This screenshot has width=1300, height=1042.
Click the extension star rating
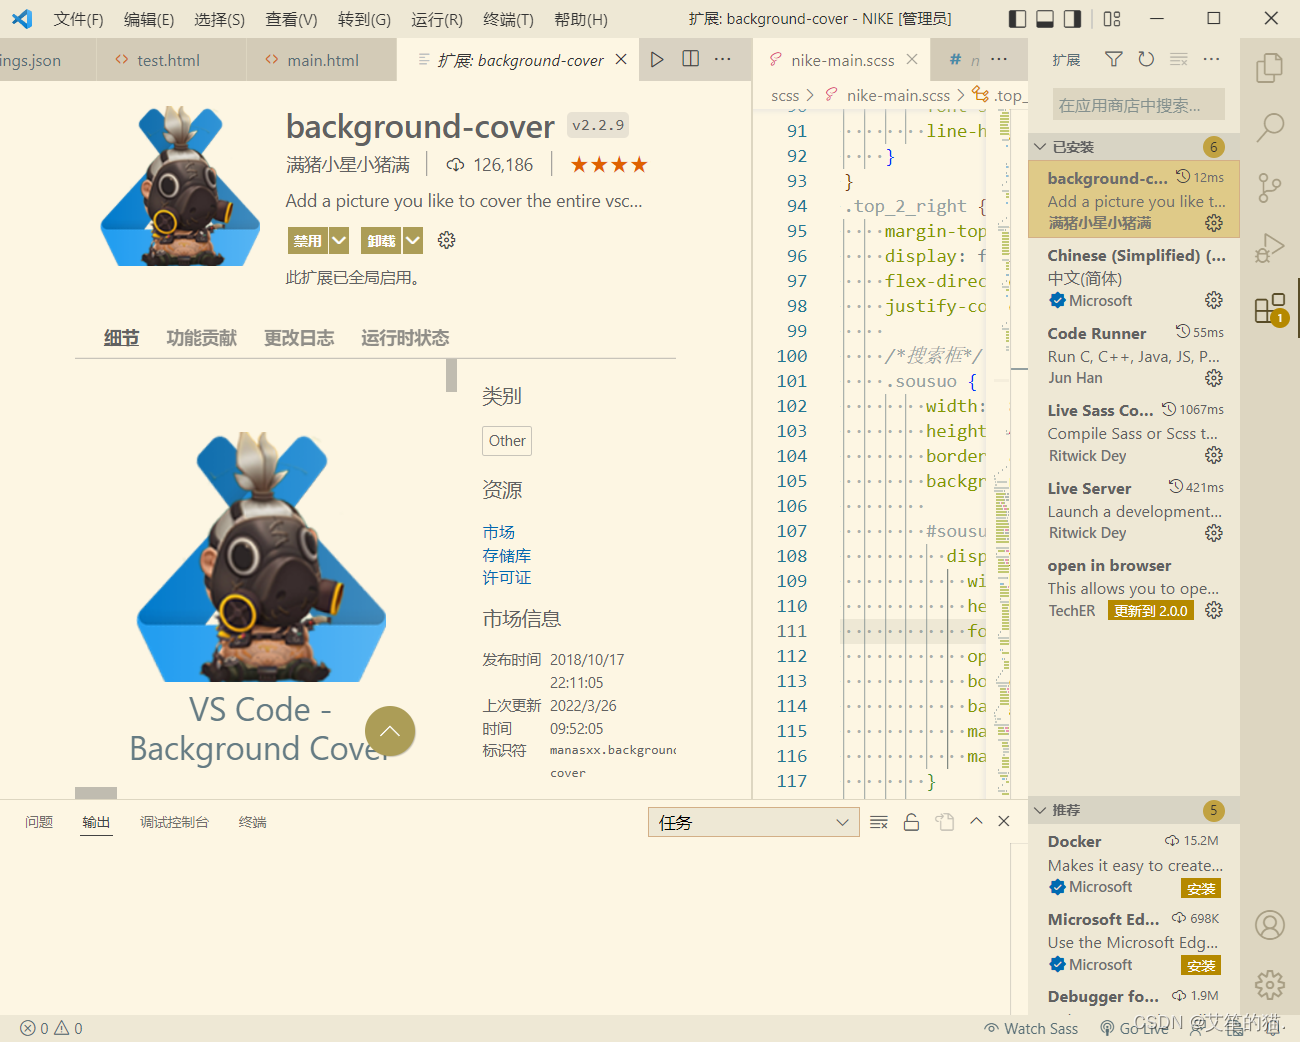(x=609, y=165)
